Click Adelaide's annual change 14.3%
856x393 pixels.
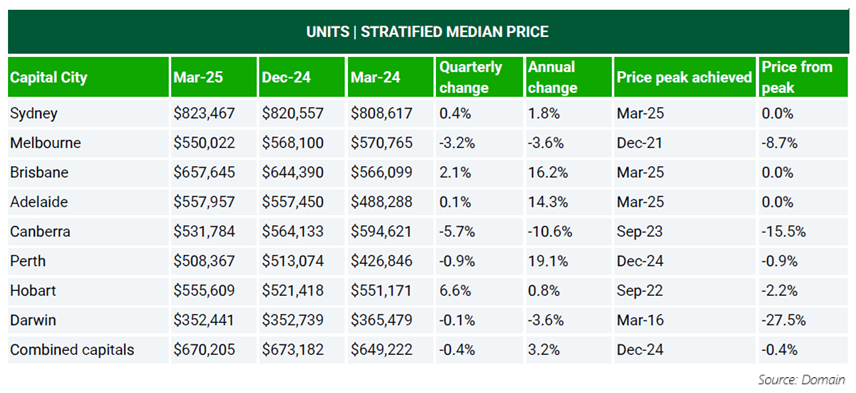(x=545, y=202)
